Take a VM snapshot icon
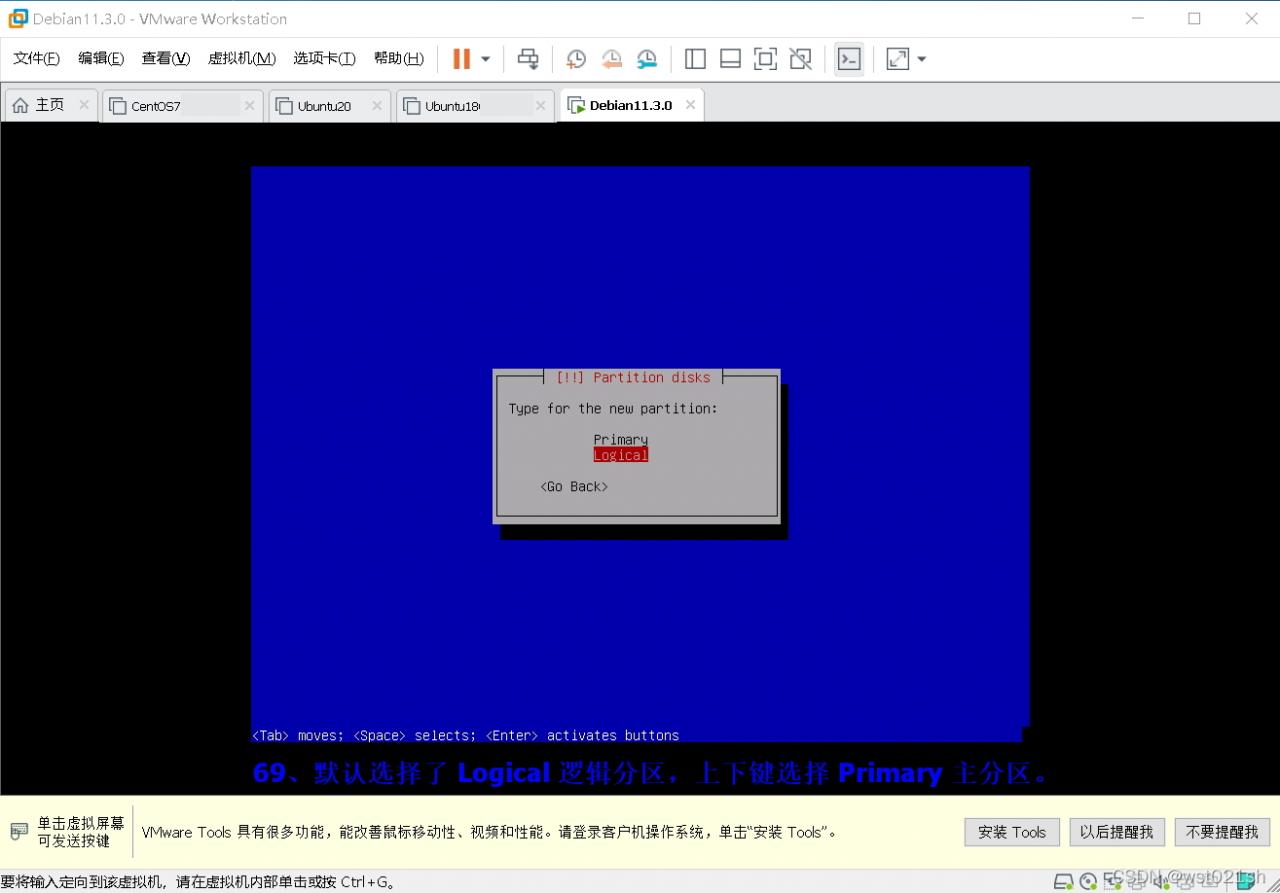1280x893 pixels. coord(576,59)
